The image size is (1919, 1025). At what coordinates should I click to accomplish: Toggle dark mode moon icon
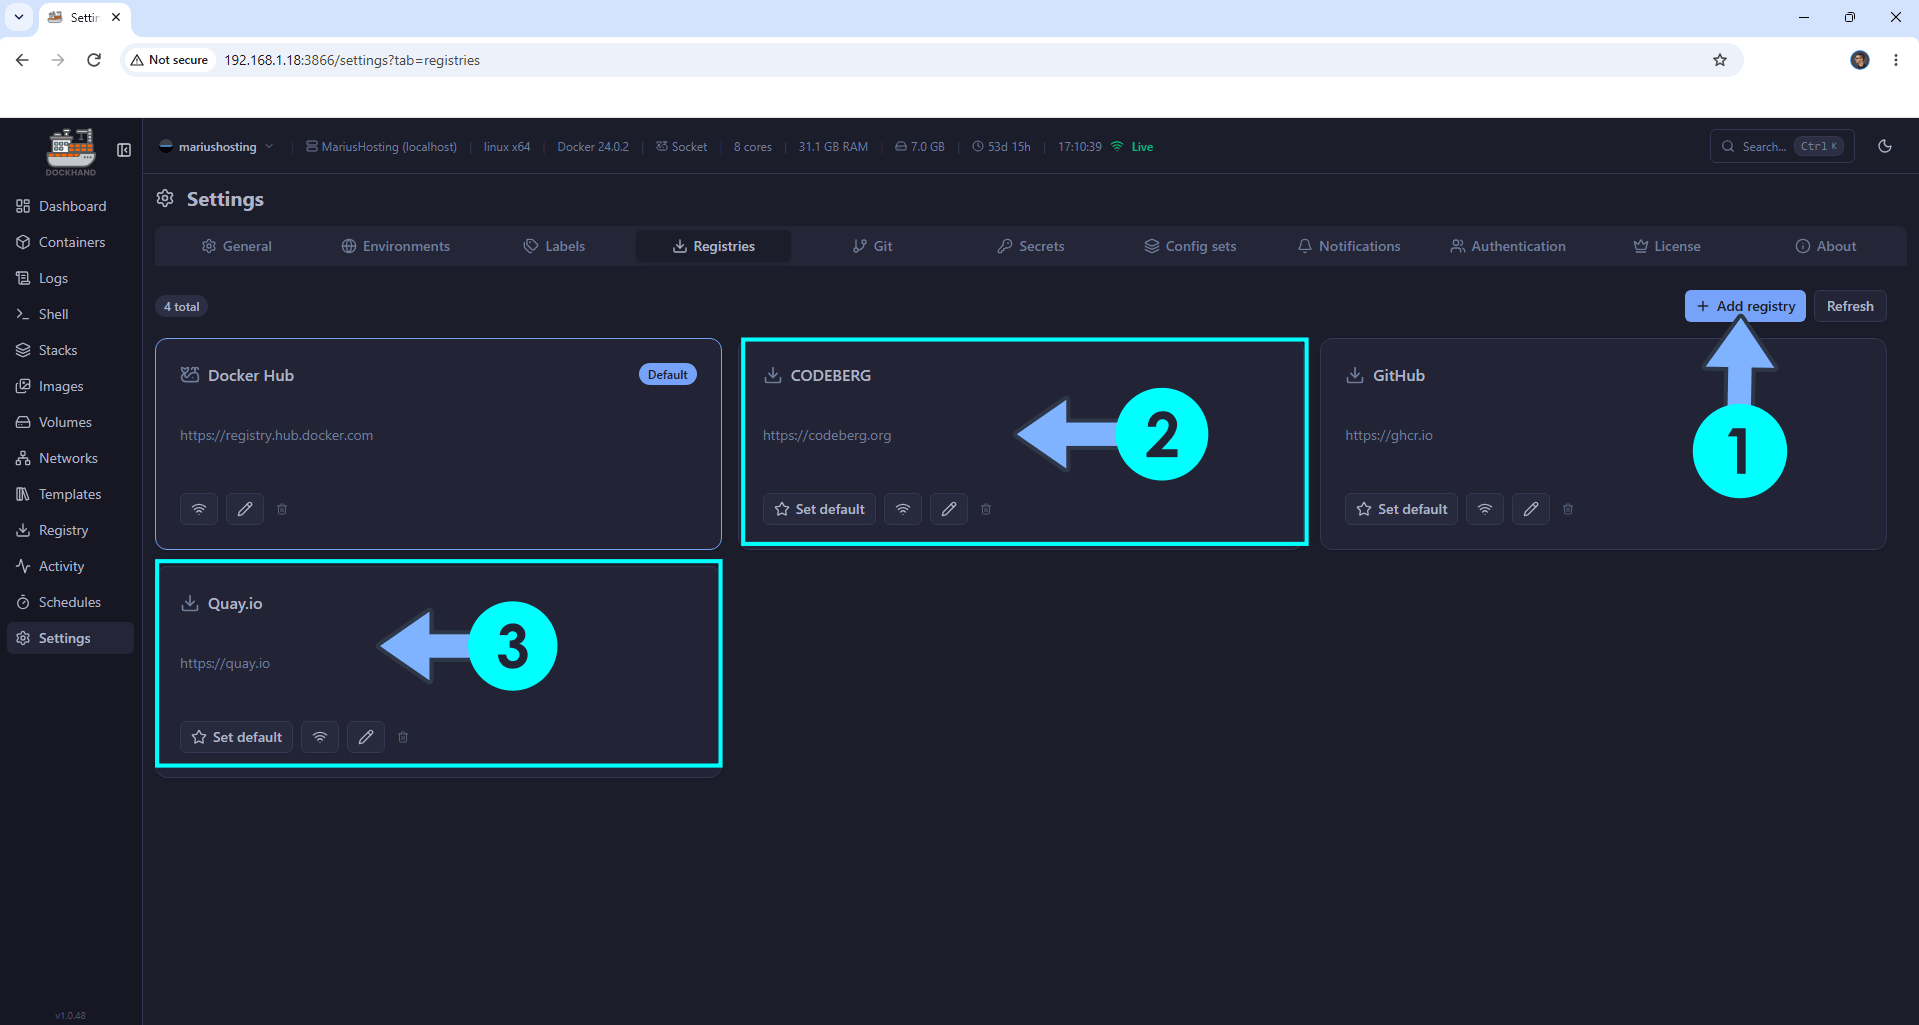tap(1885, 146)
